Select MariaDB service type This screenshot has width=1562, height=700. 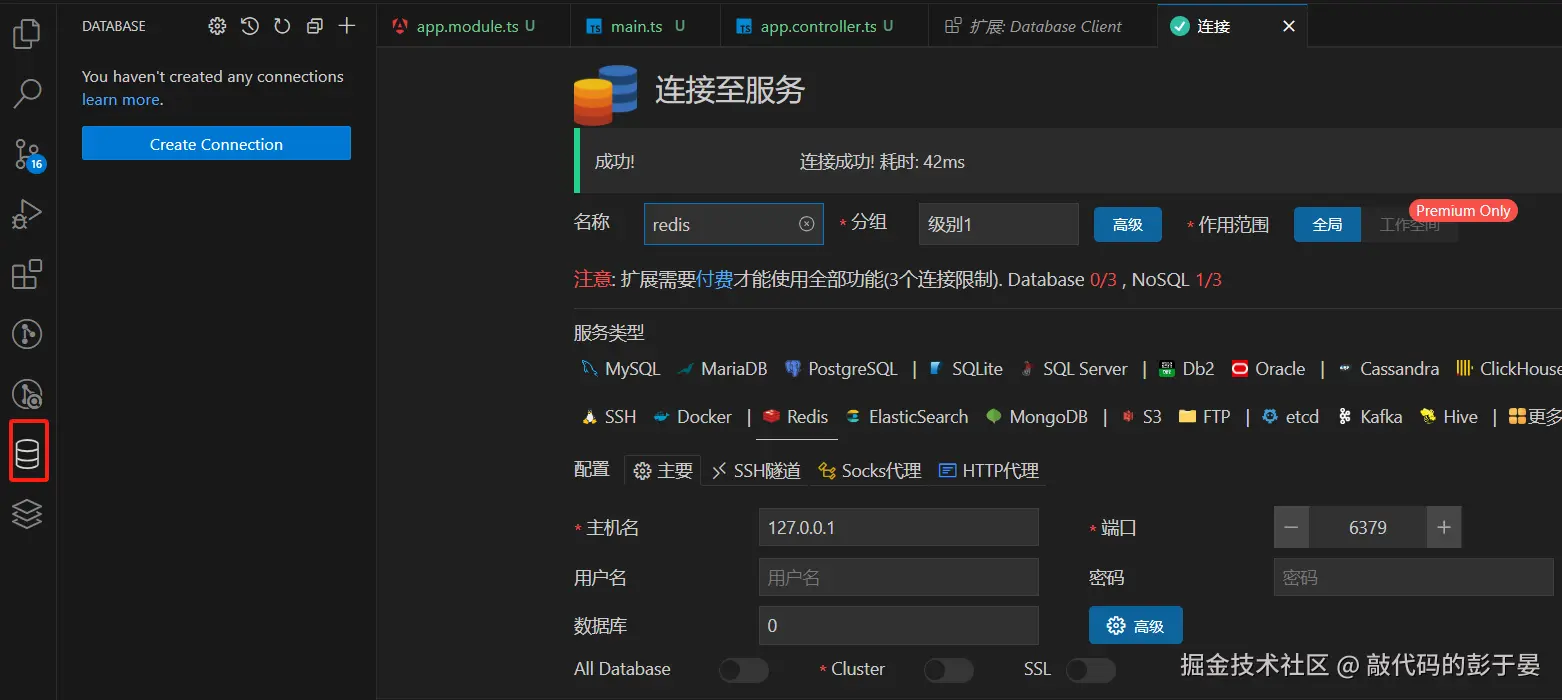(x=721, y=369)
